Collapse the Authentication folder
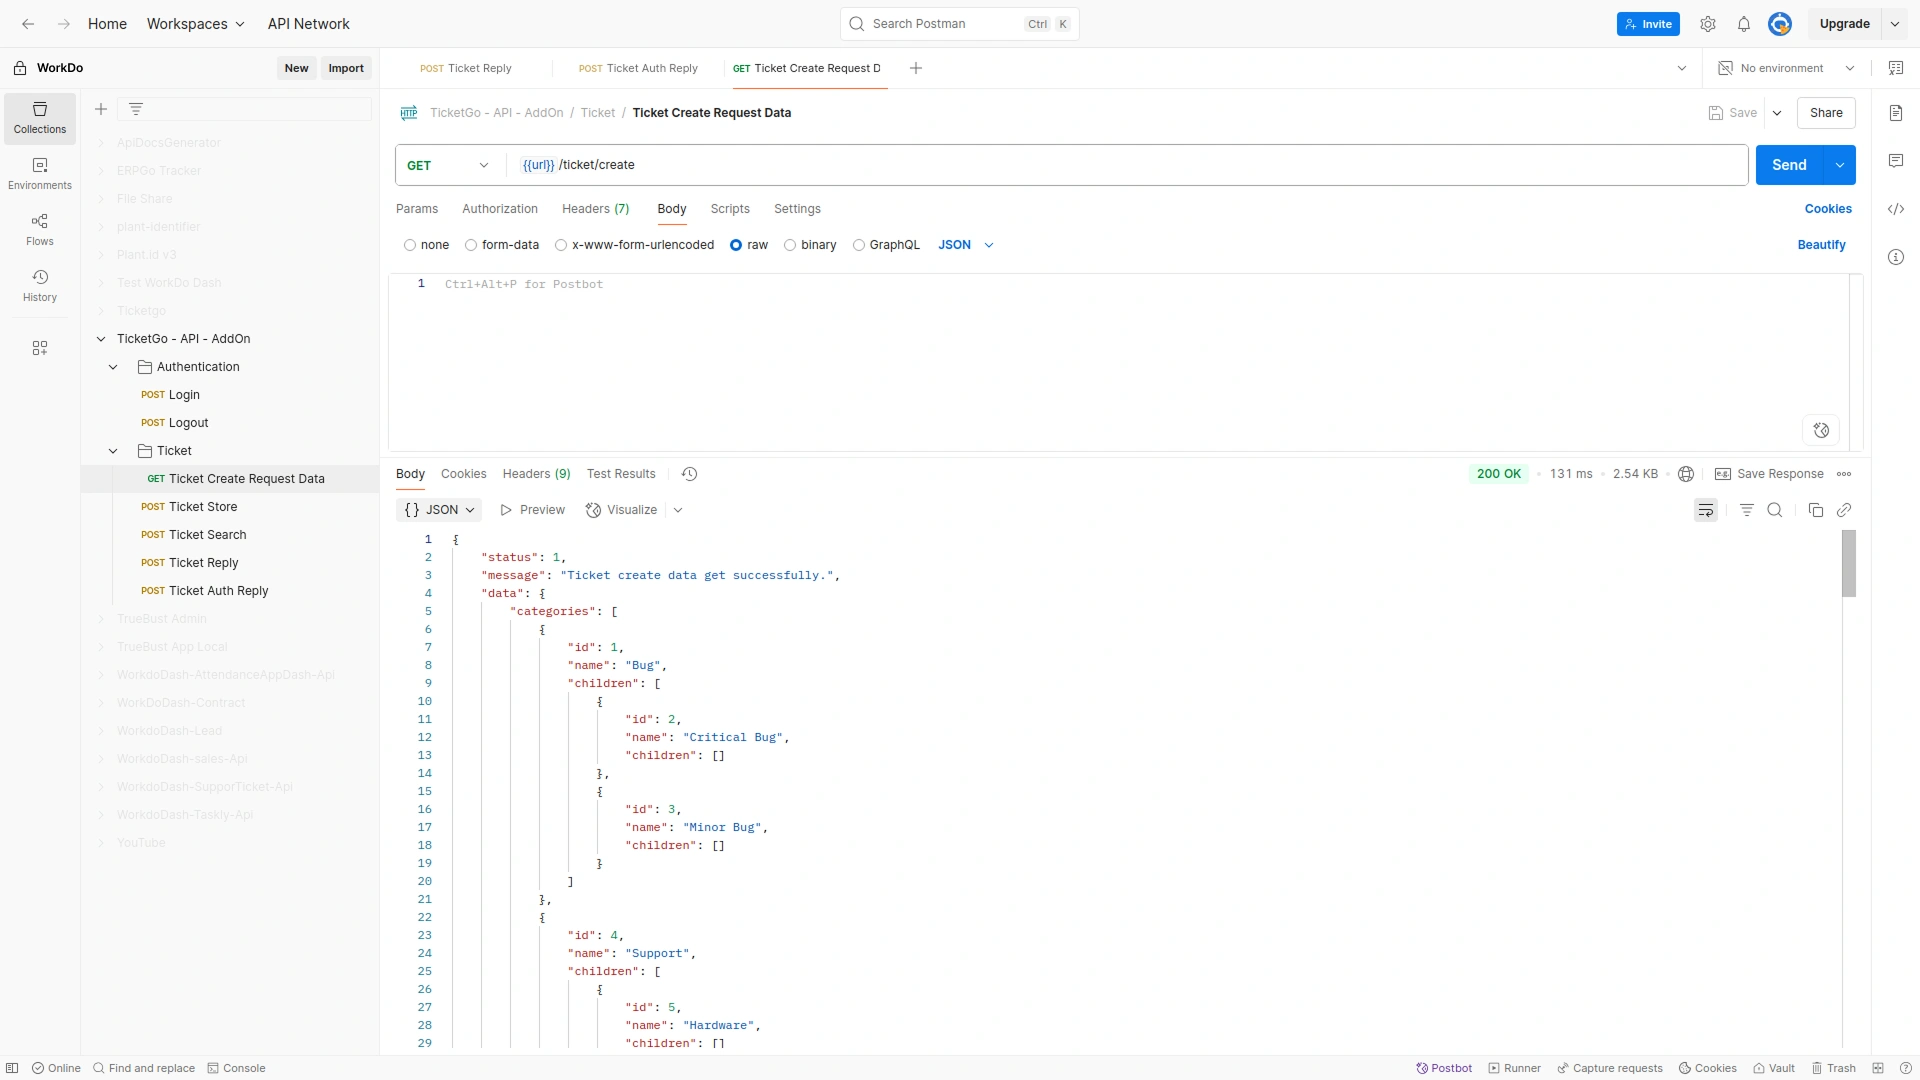1920x1080 pixels. [x=113, y=367]
